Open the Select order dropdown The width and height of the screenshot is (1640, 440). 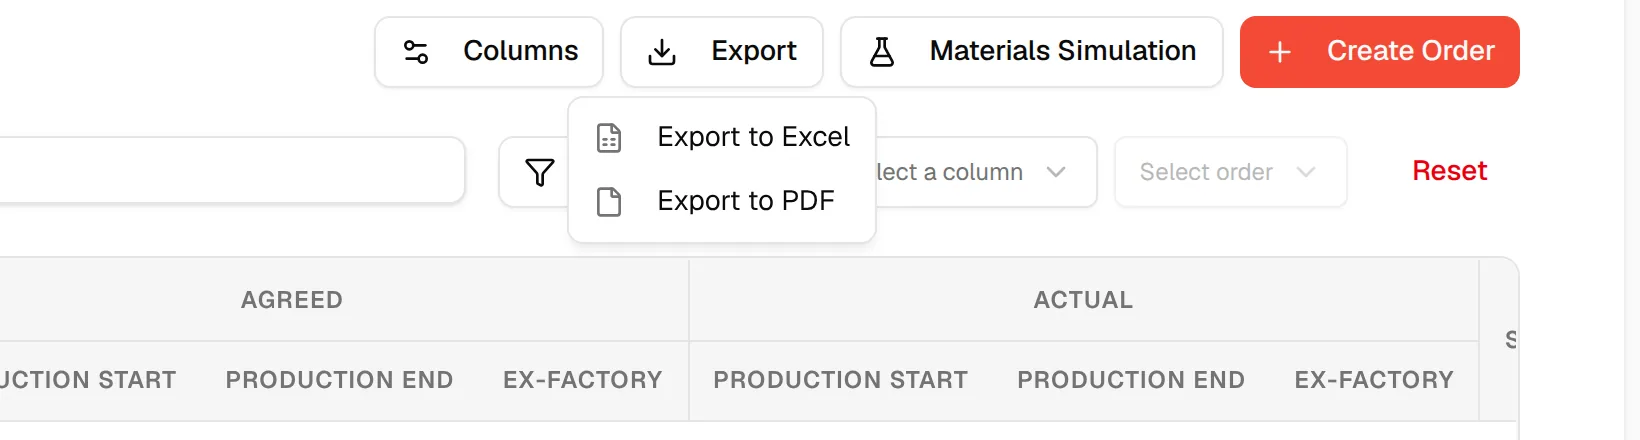[1231, 172]
